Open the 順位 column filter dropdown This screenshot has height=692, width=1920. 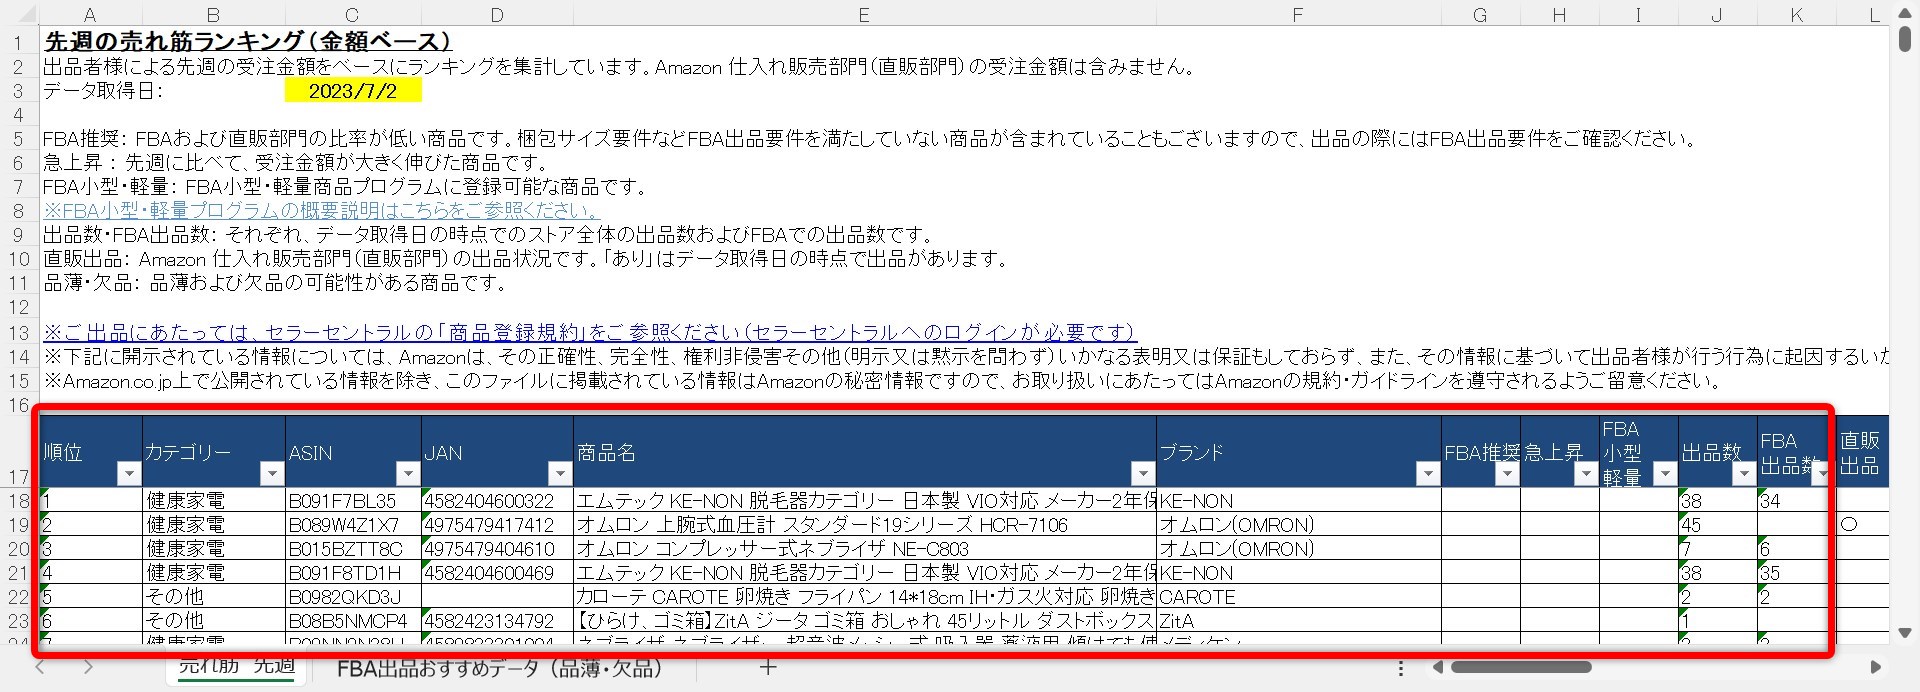pos(129,474)
